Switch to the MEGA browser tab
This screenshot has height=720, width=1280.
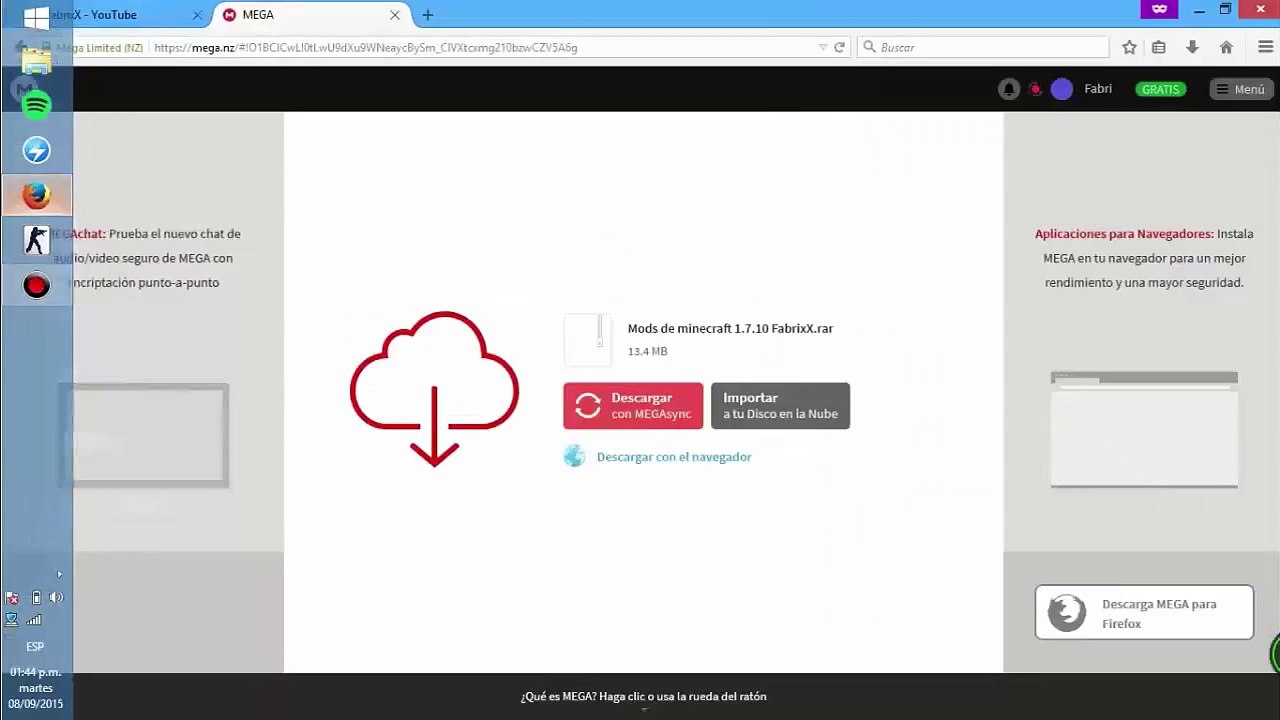click(x=310, y=15)
